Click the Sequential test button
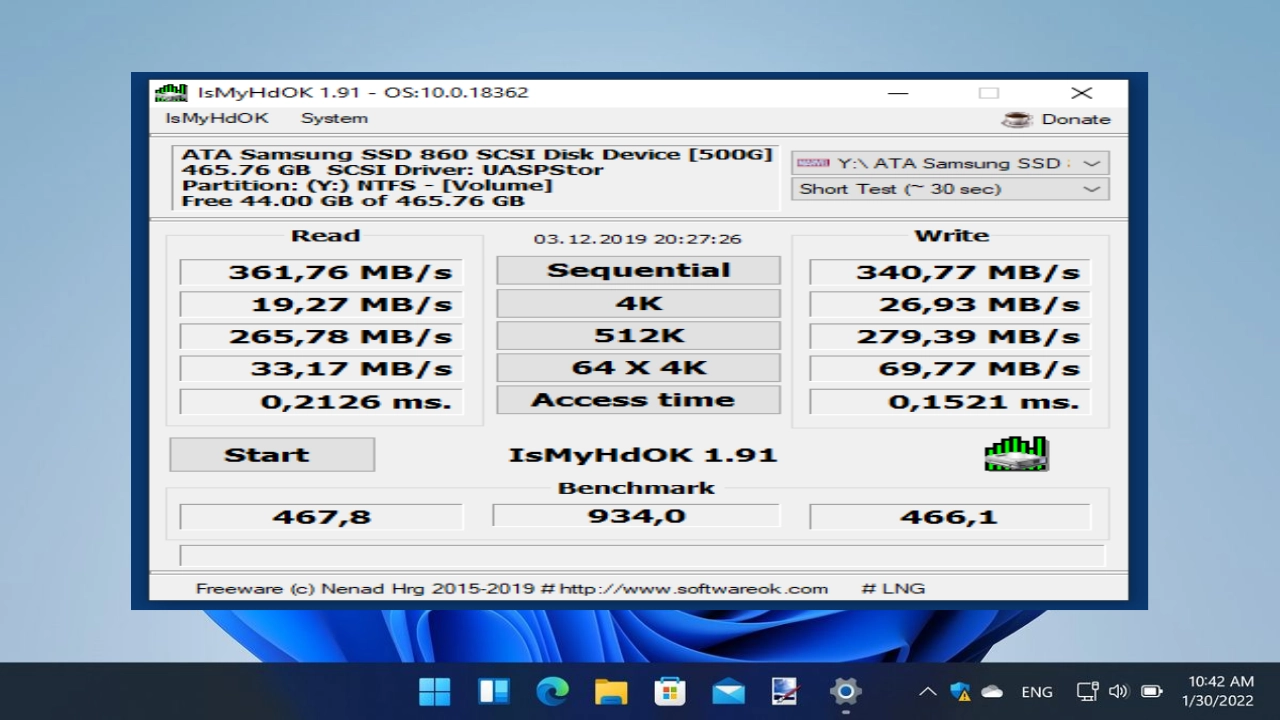The height and width of the screenshot is (720, 1280). [638, 270]
